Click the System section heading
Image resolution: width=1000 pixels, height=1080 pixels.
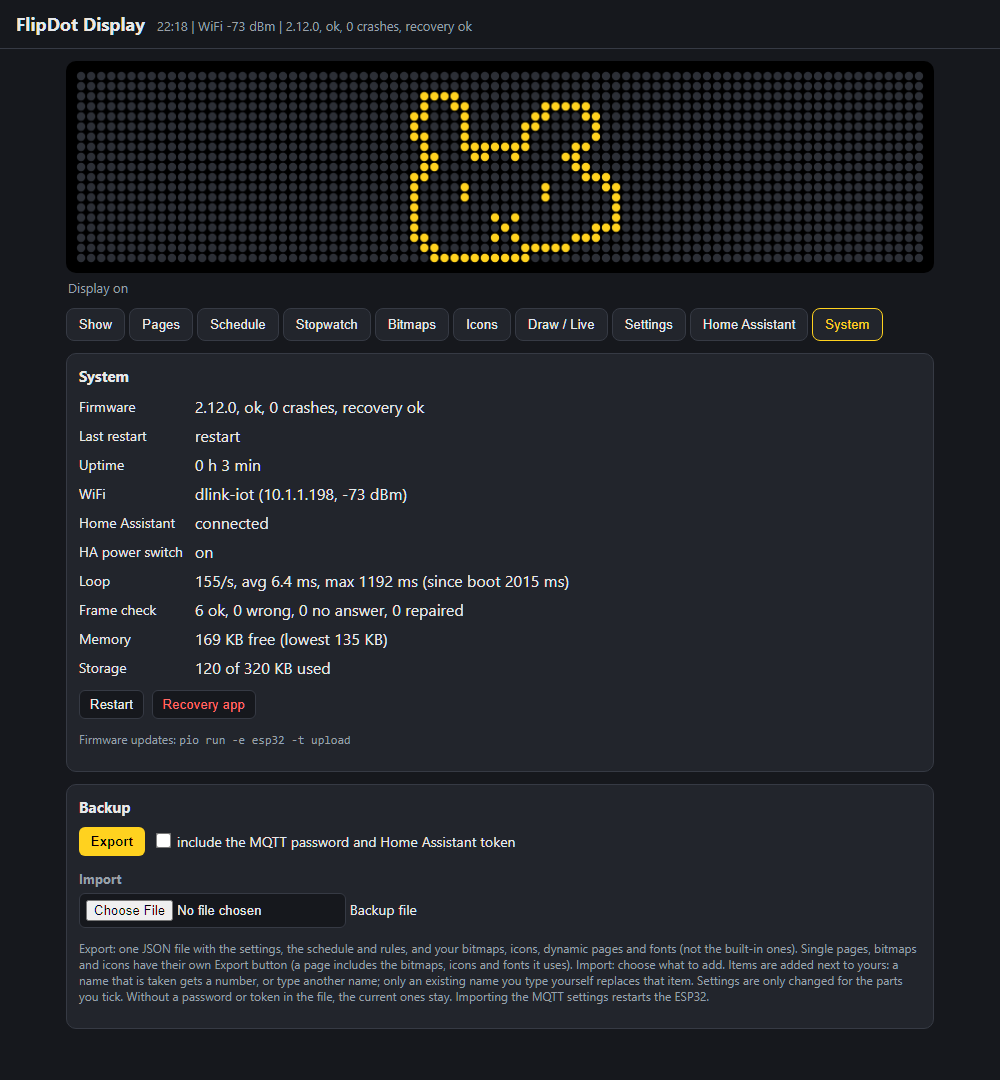pyautogui.click(x=104, y=377)
